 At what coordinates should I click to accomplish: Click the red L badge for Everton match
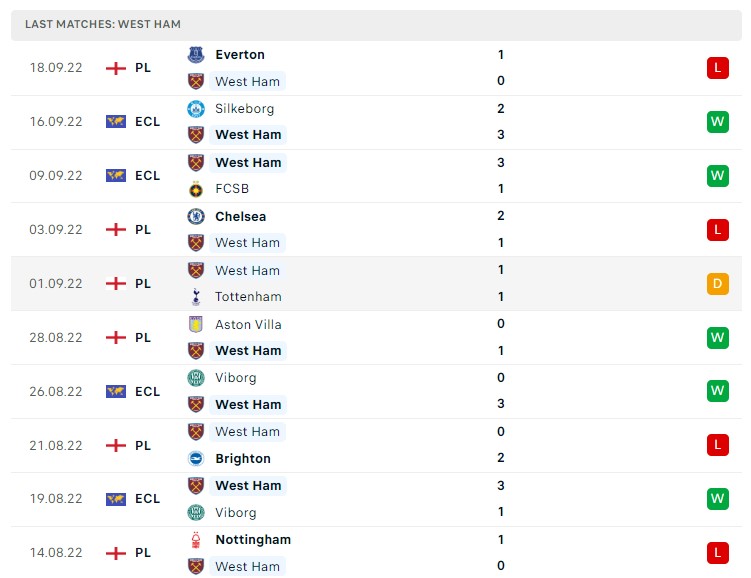[717, 68]
